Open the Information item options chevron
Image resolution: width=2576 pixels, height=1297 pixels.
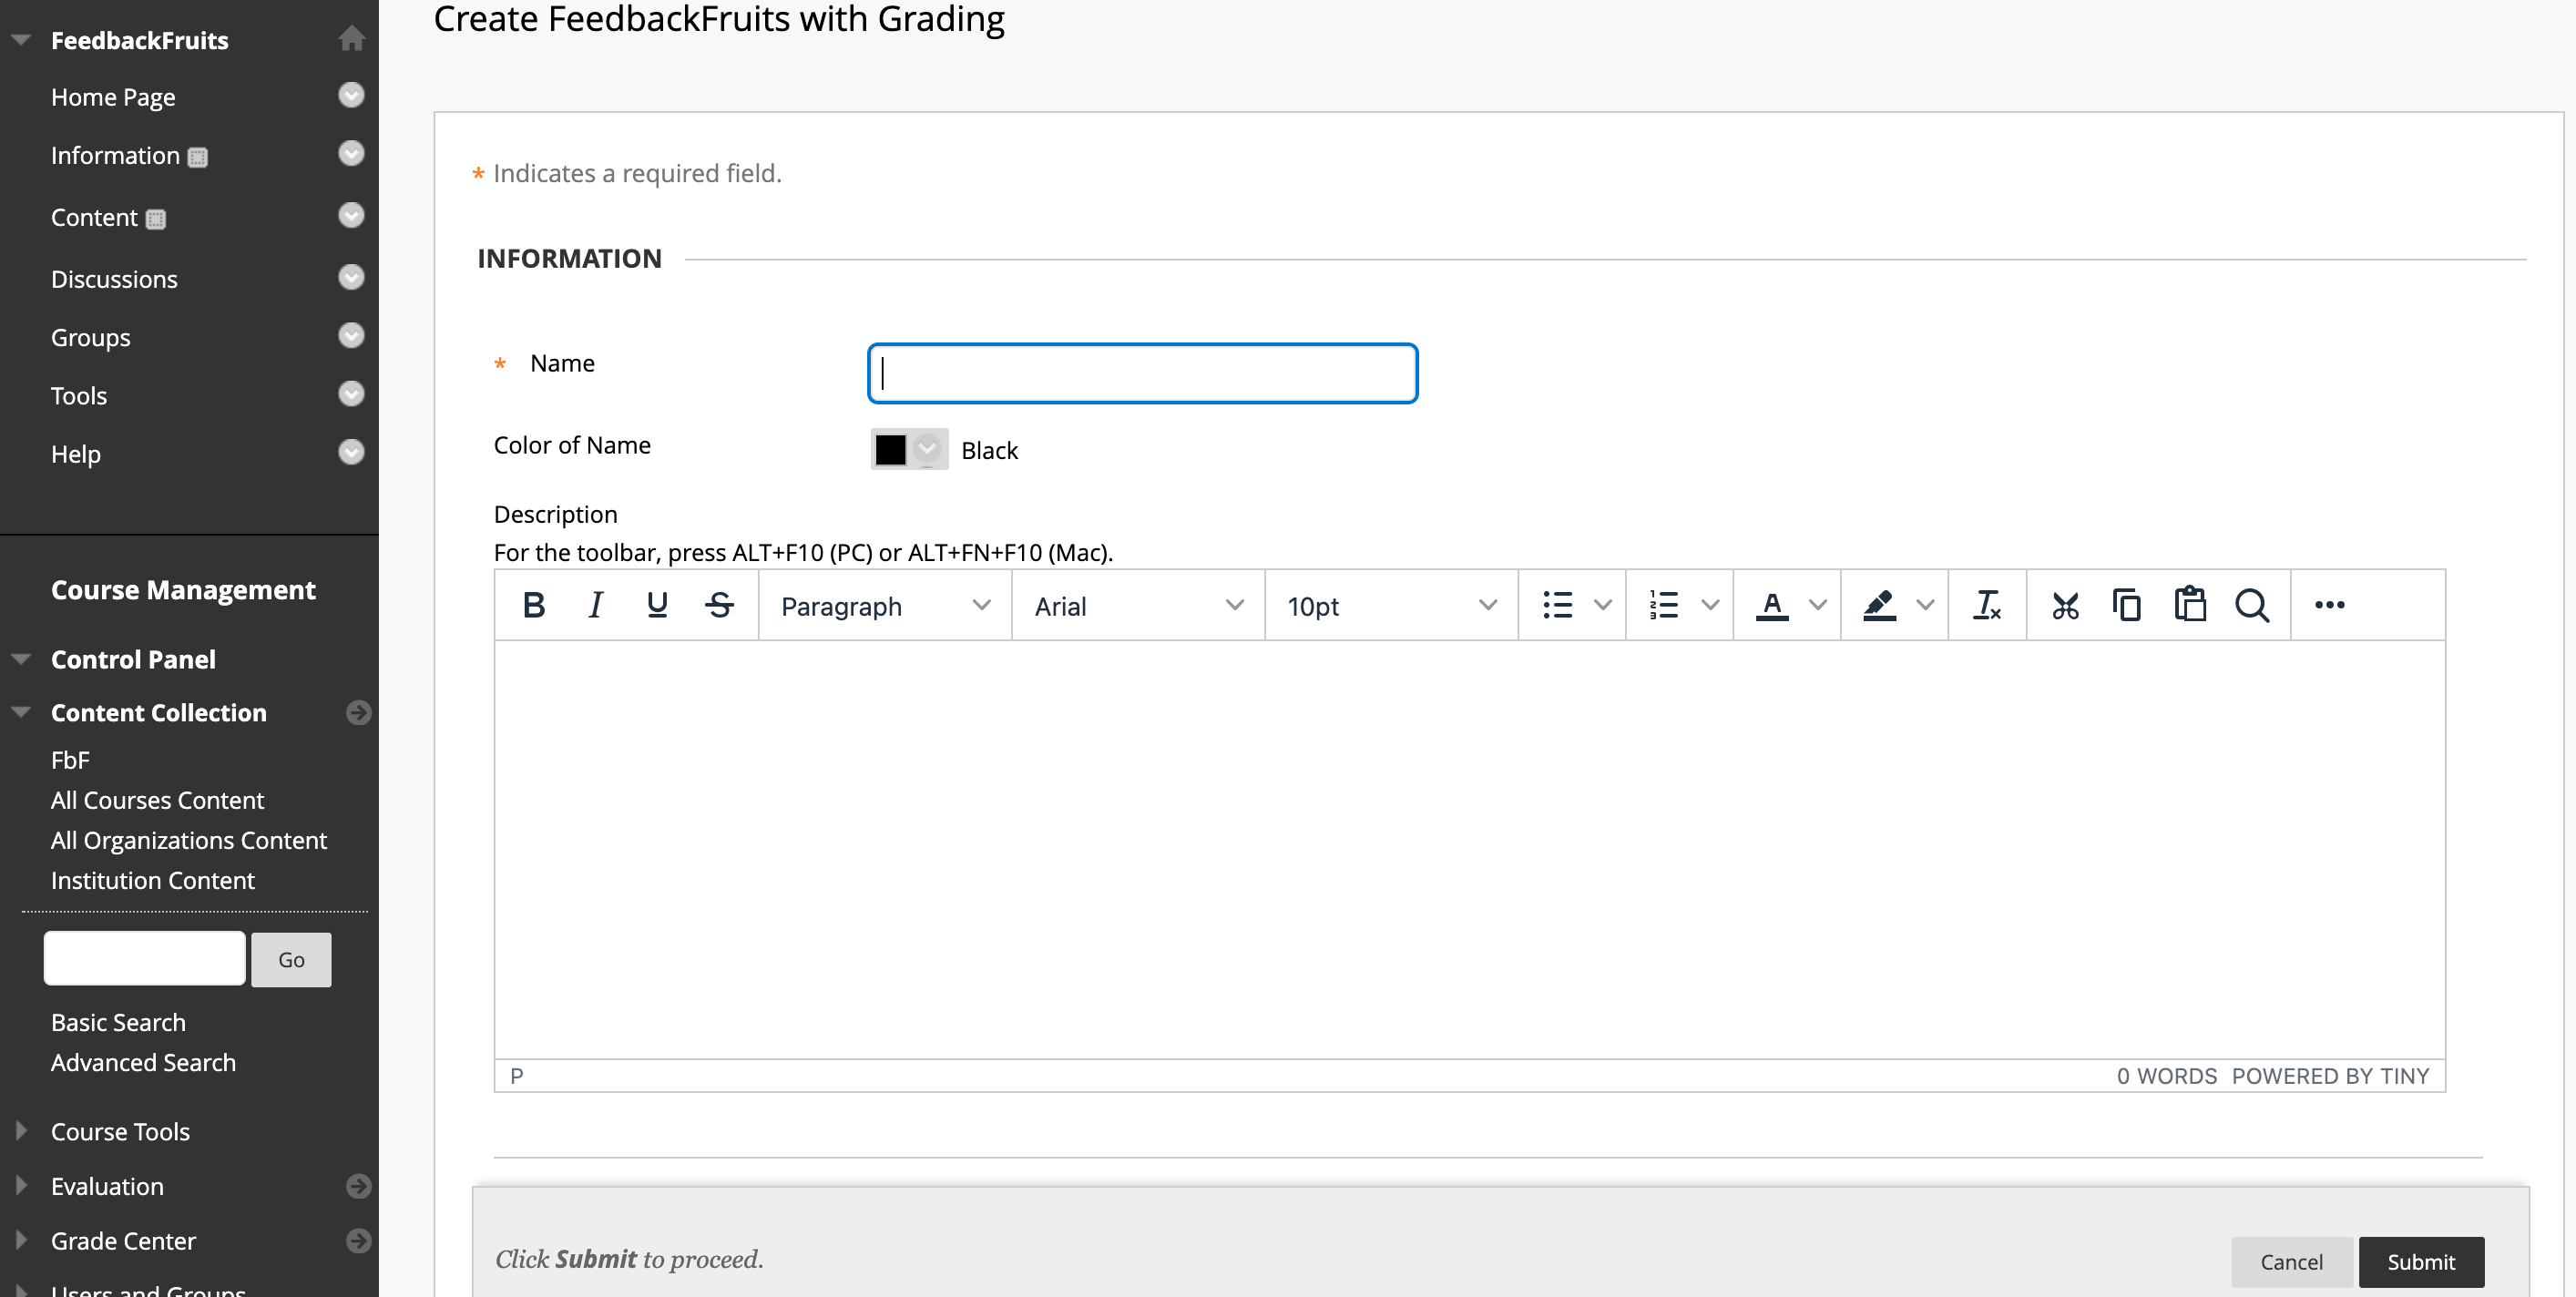[x=351, y=153]
